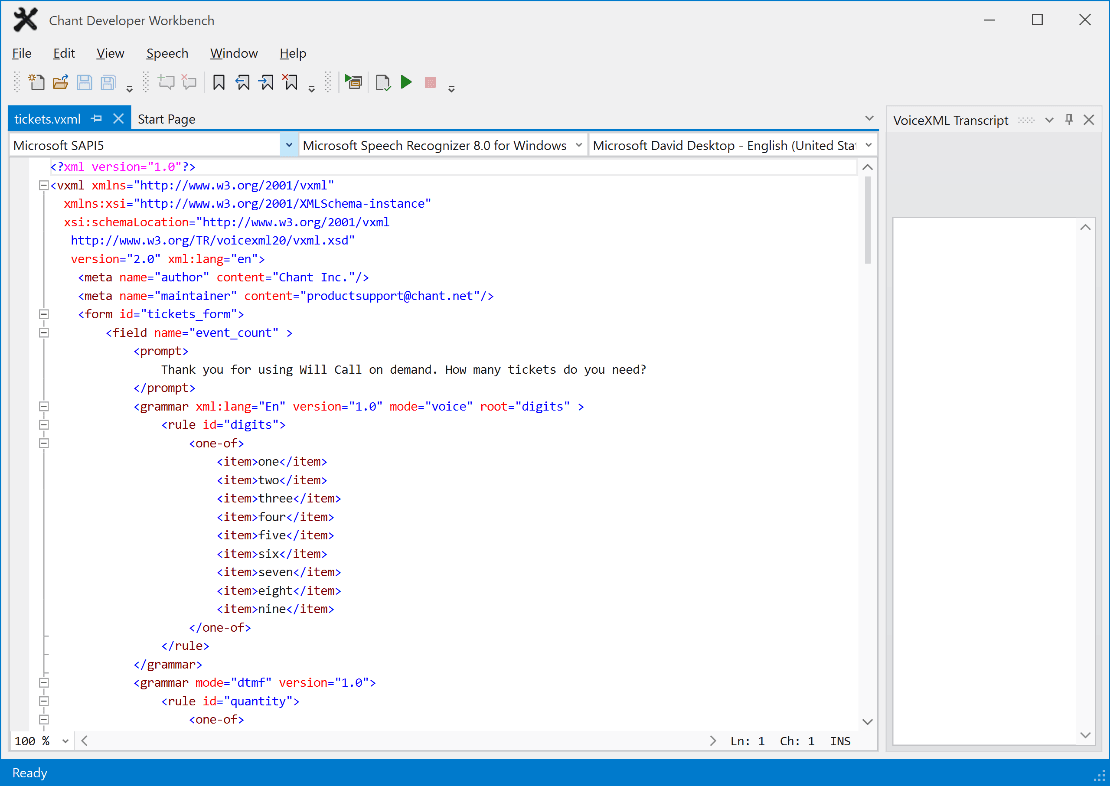Open file toolbar overflow options arrow
The image size is (1110, 786).
pyautogui.click(x=130, y=89)
